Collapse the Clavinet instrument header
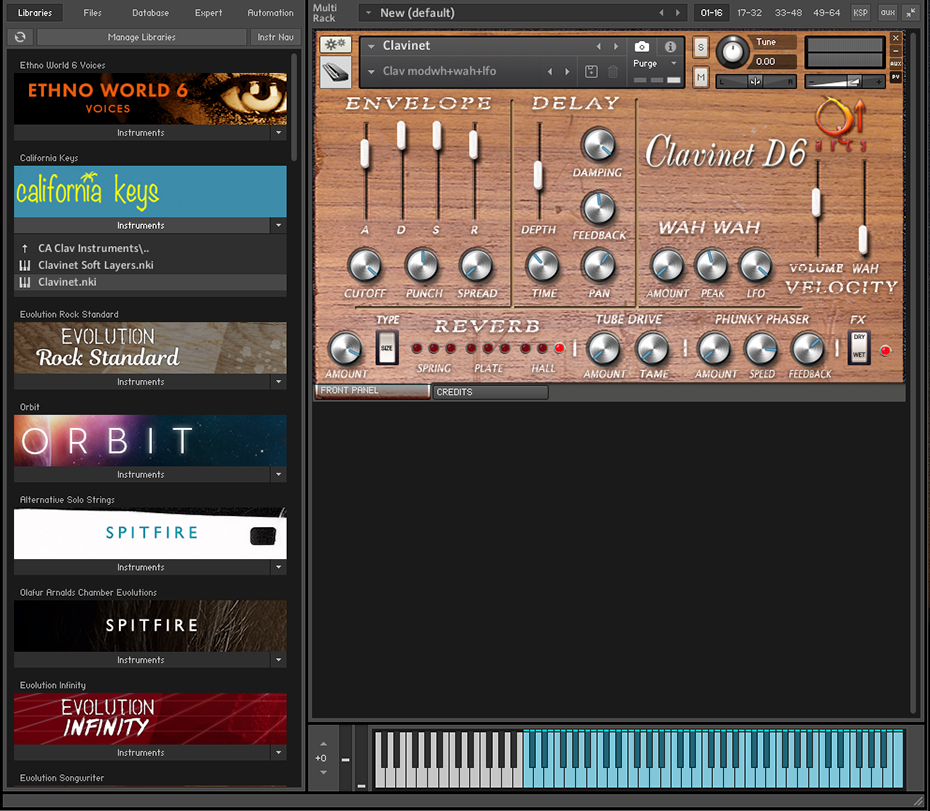Viewport: 930px width, 811px height. [x=896, y=51]
